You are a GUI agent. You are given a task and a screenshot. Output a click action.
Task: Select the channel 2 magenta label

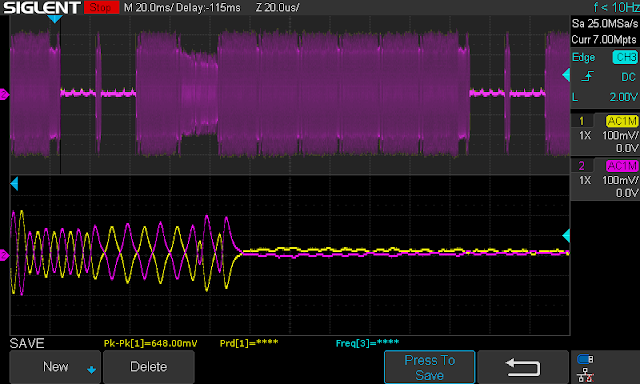coord(581,166)
